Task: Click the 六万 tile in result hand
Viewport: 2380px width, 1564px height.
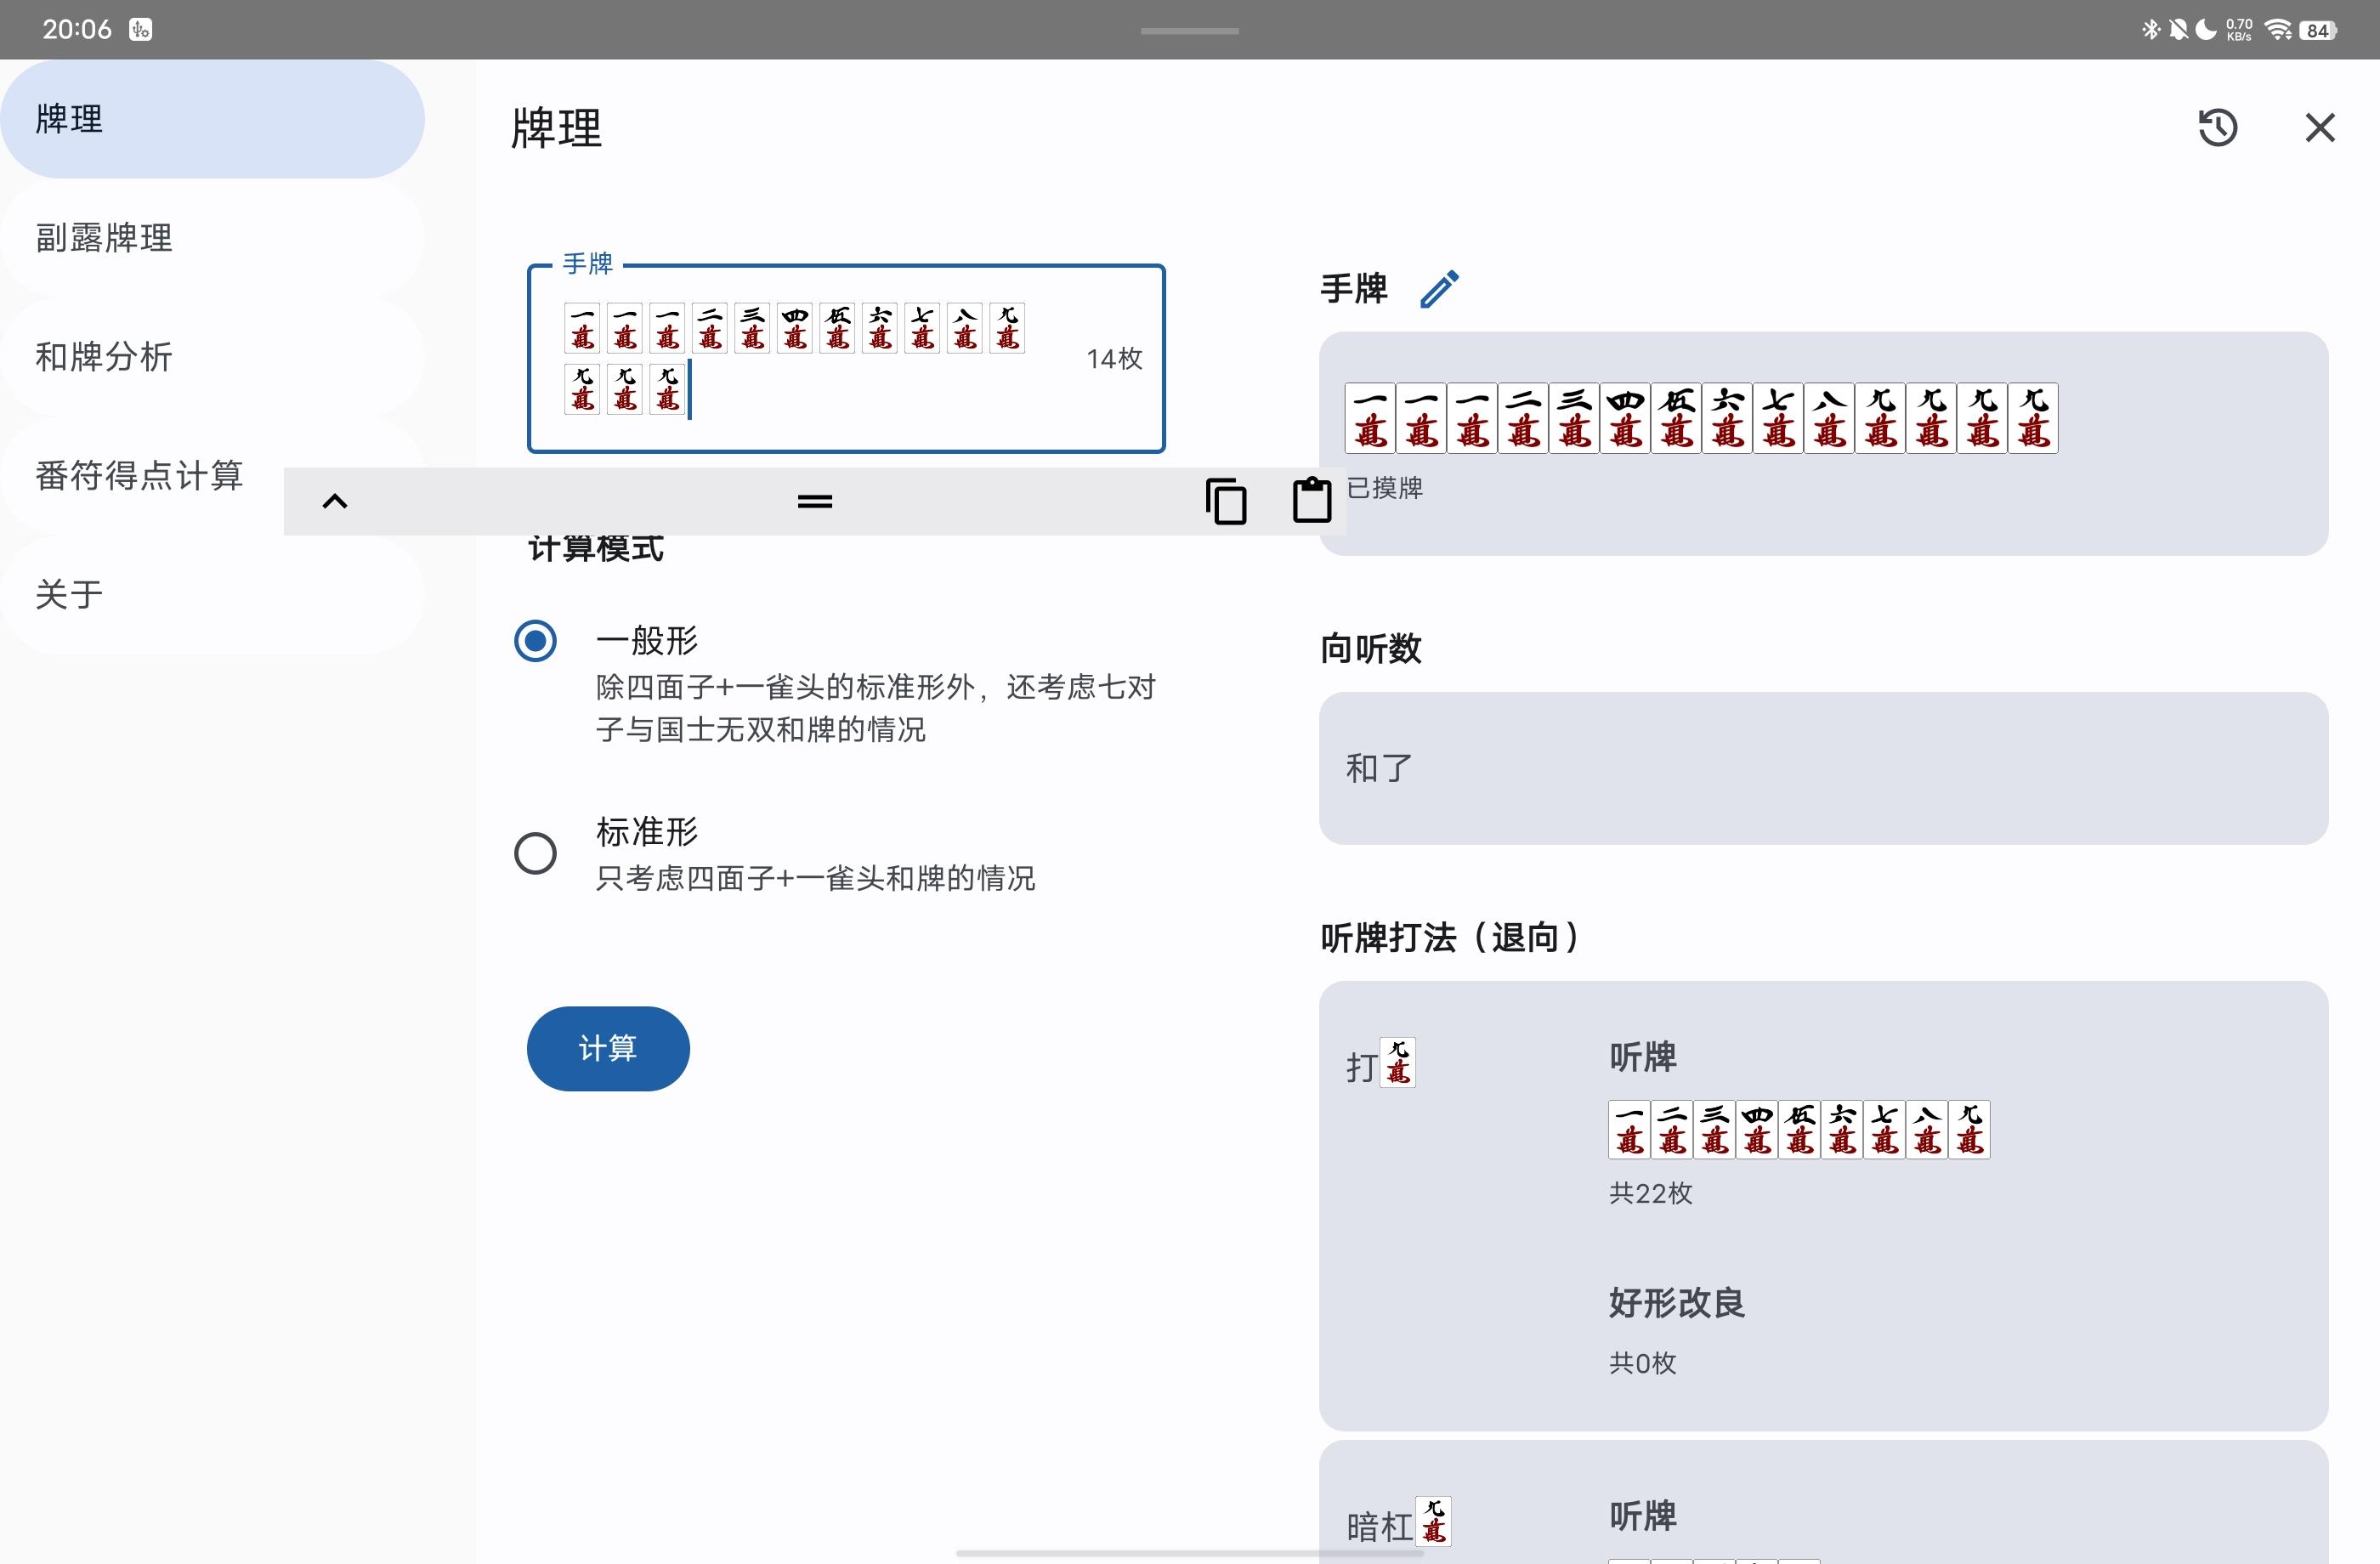Action: pos(1727,418)
